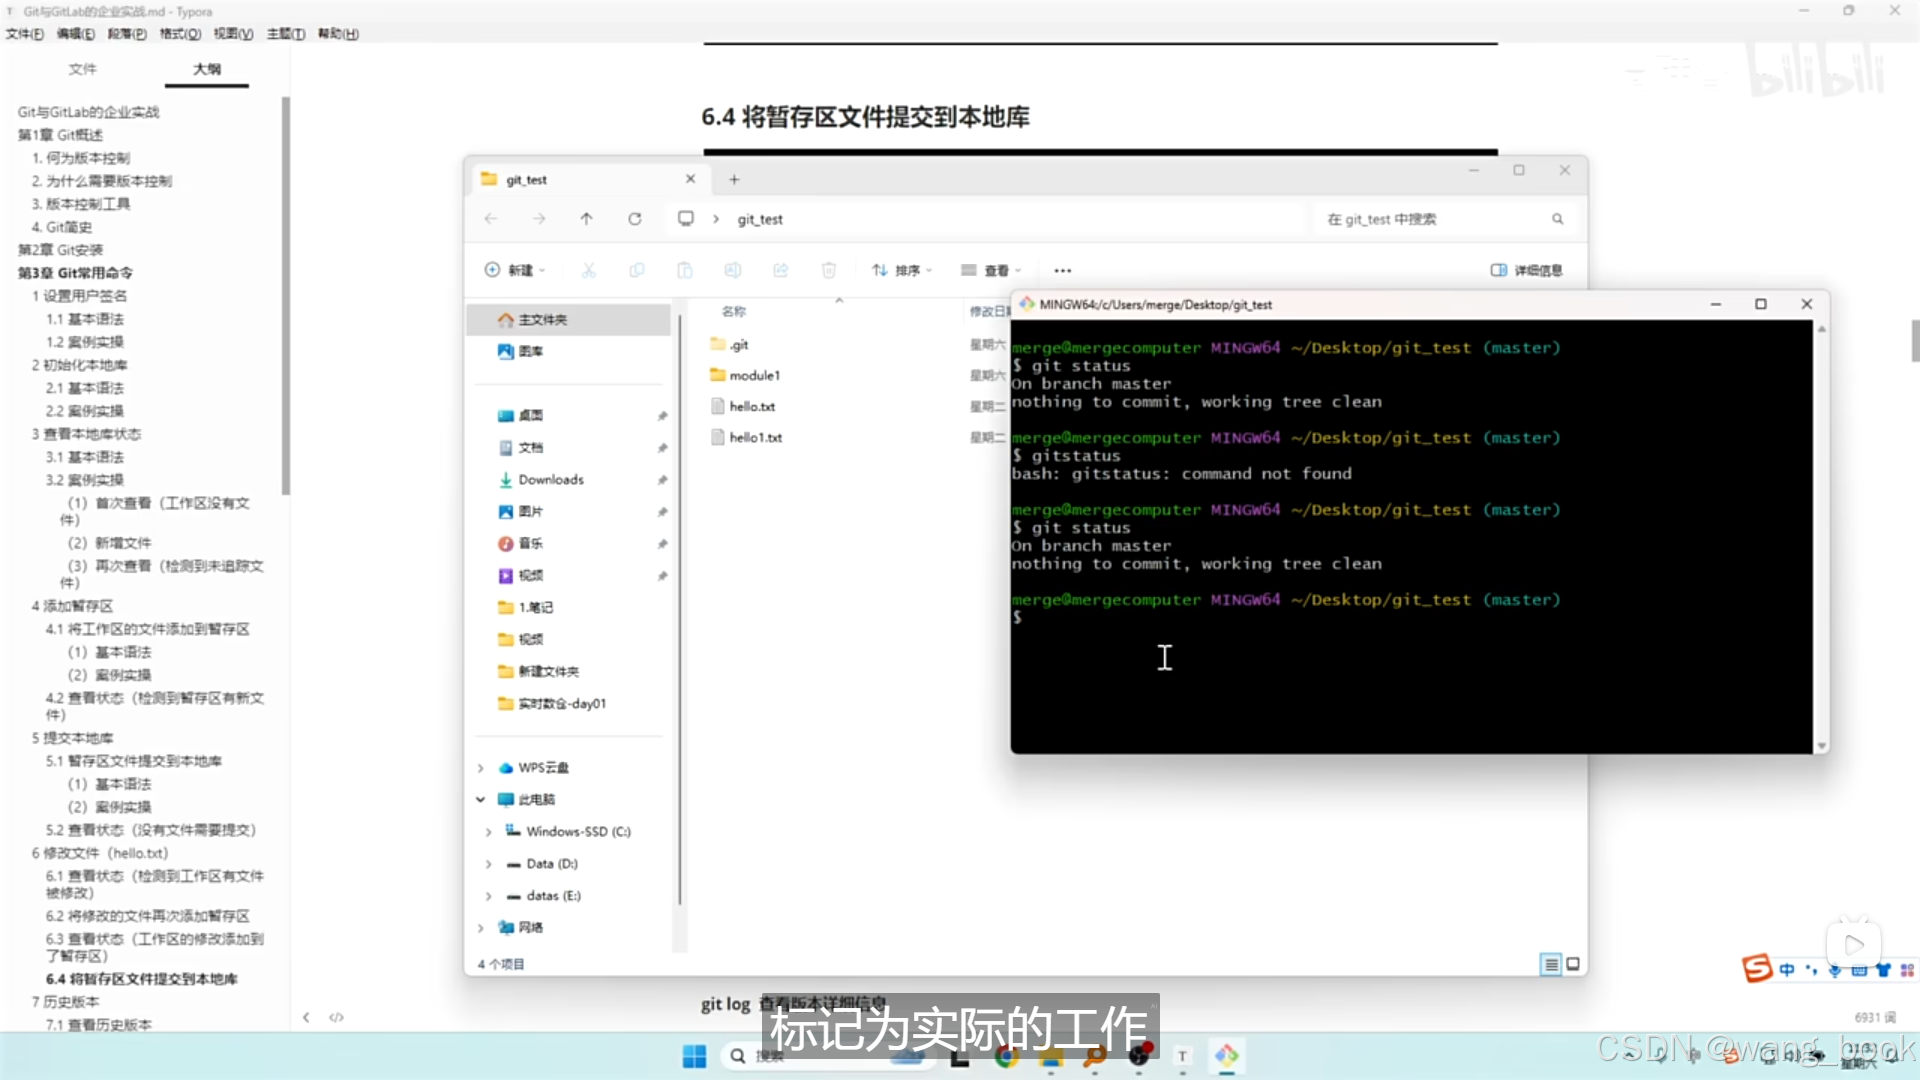Go up one folder level in Explorer
Screen dimensions: 1920x1080
[587, 219]
